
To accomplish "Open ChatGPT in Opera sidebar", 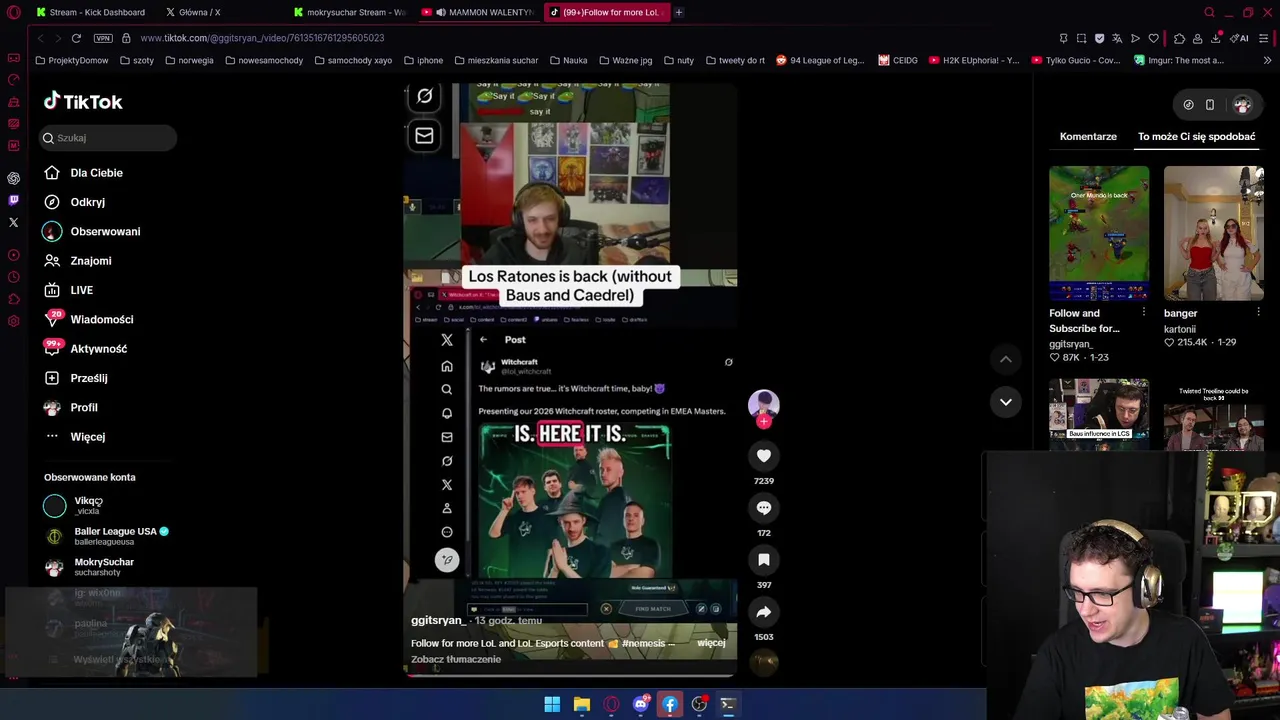I will [14, 178].
